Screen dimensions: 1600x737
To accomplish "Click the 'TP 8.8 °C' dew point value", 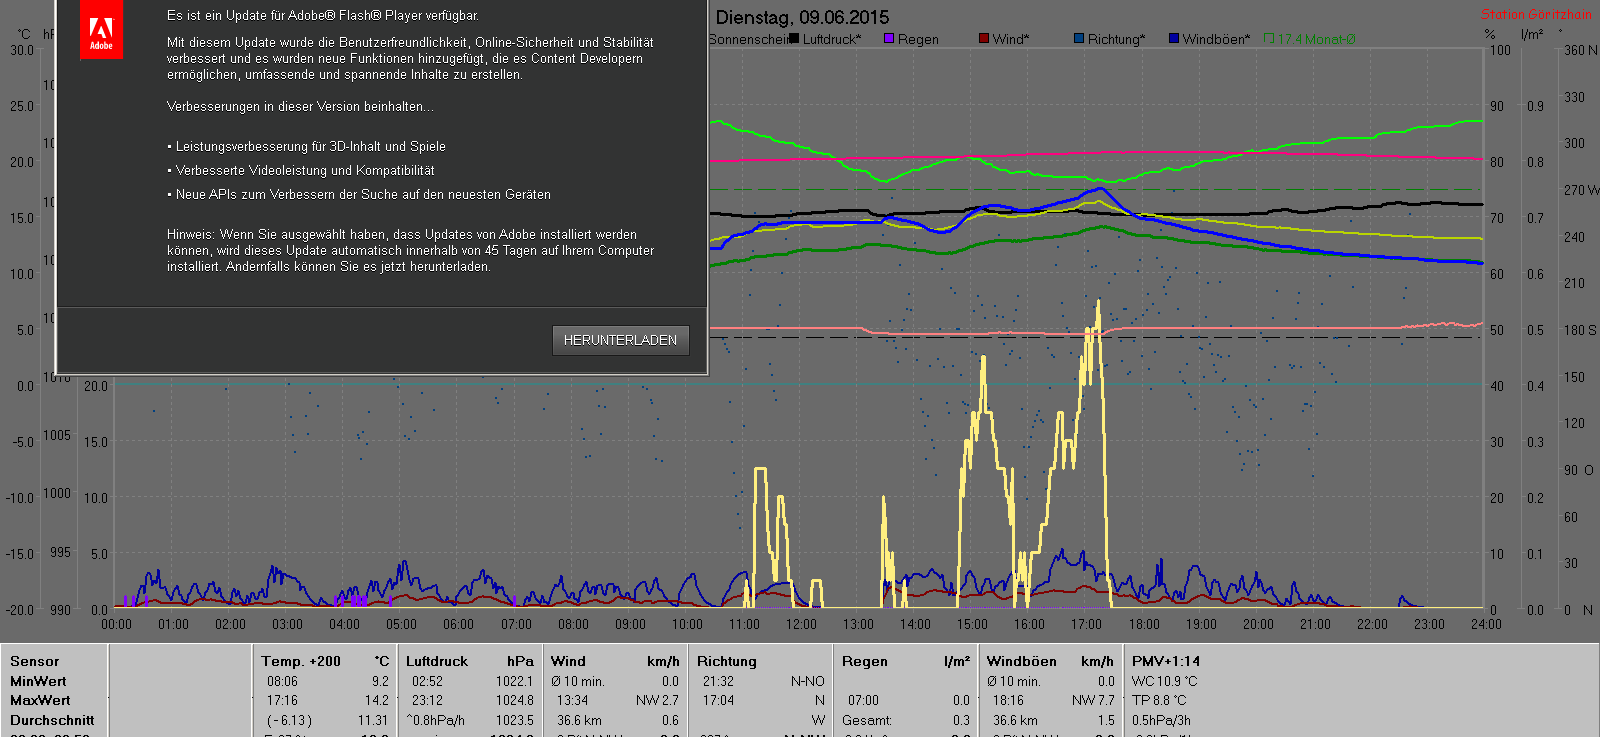I will 1159,700.
